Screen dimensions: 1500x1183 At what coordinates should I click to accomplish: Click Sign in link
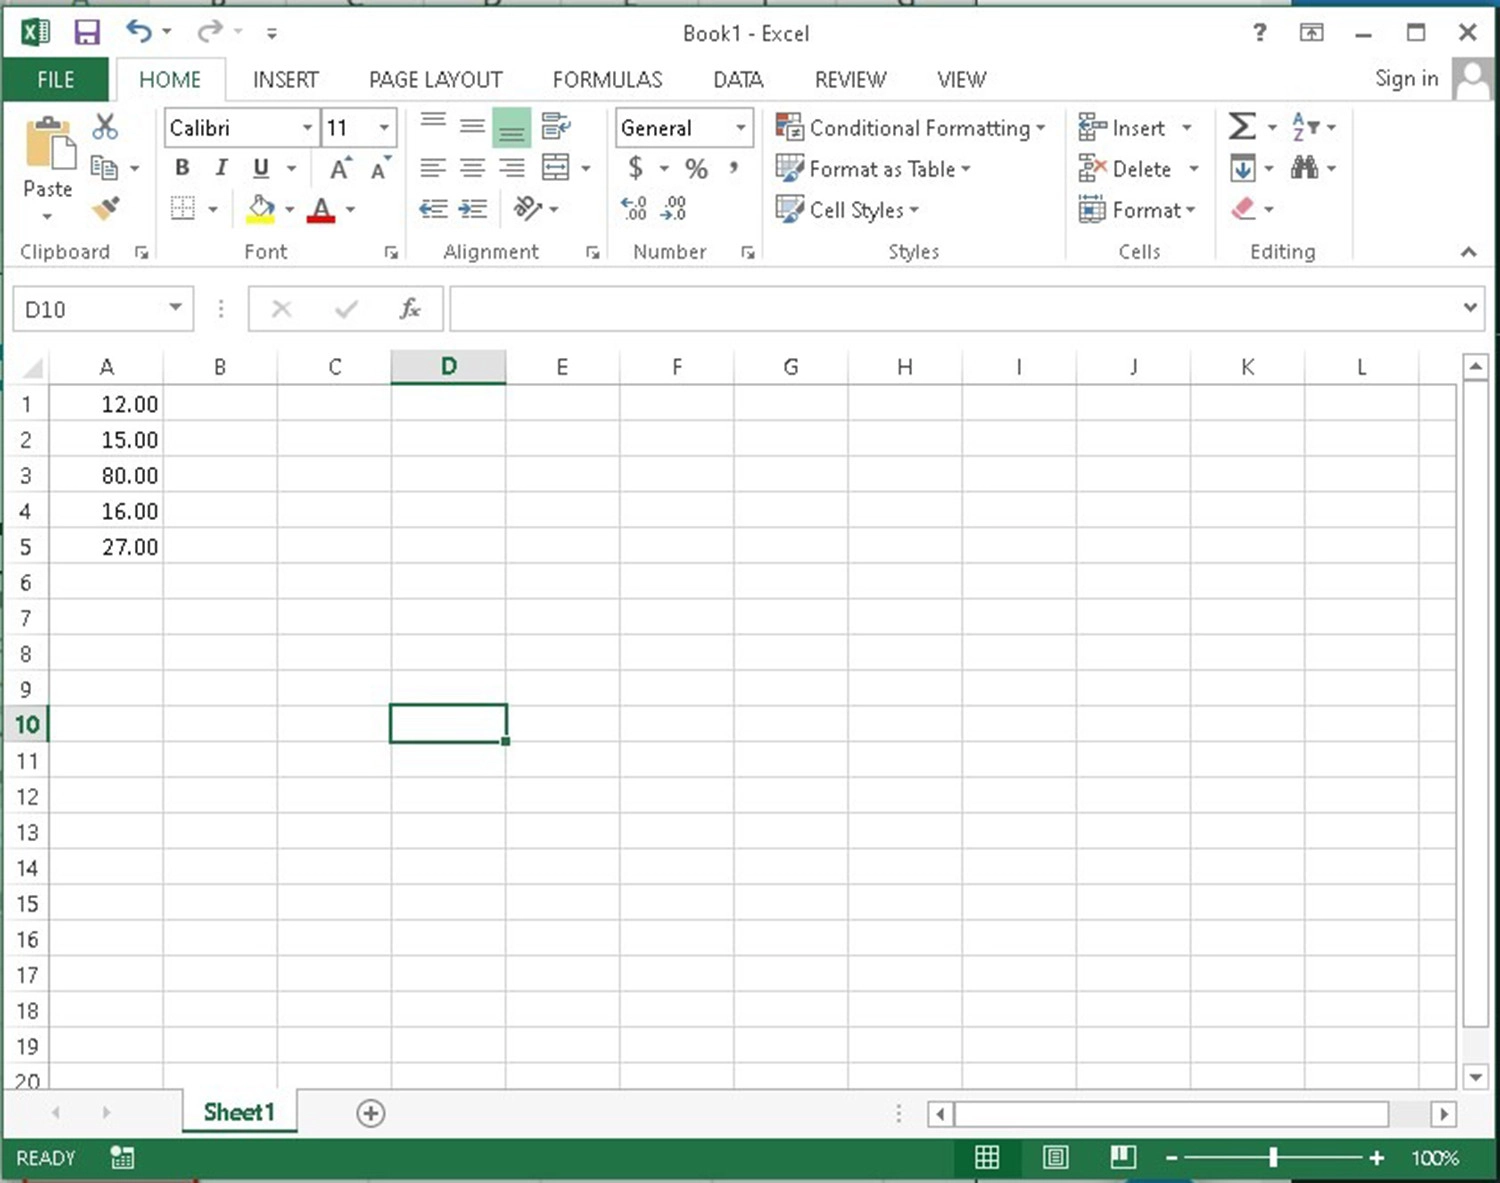pos(1406,79)
